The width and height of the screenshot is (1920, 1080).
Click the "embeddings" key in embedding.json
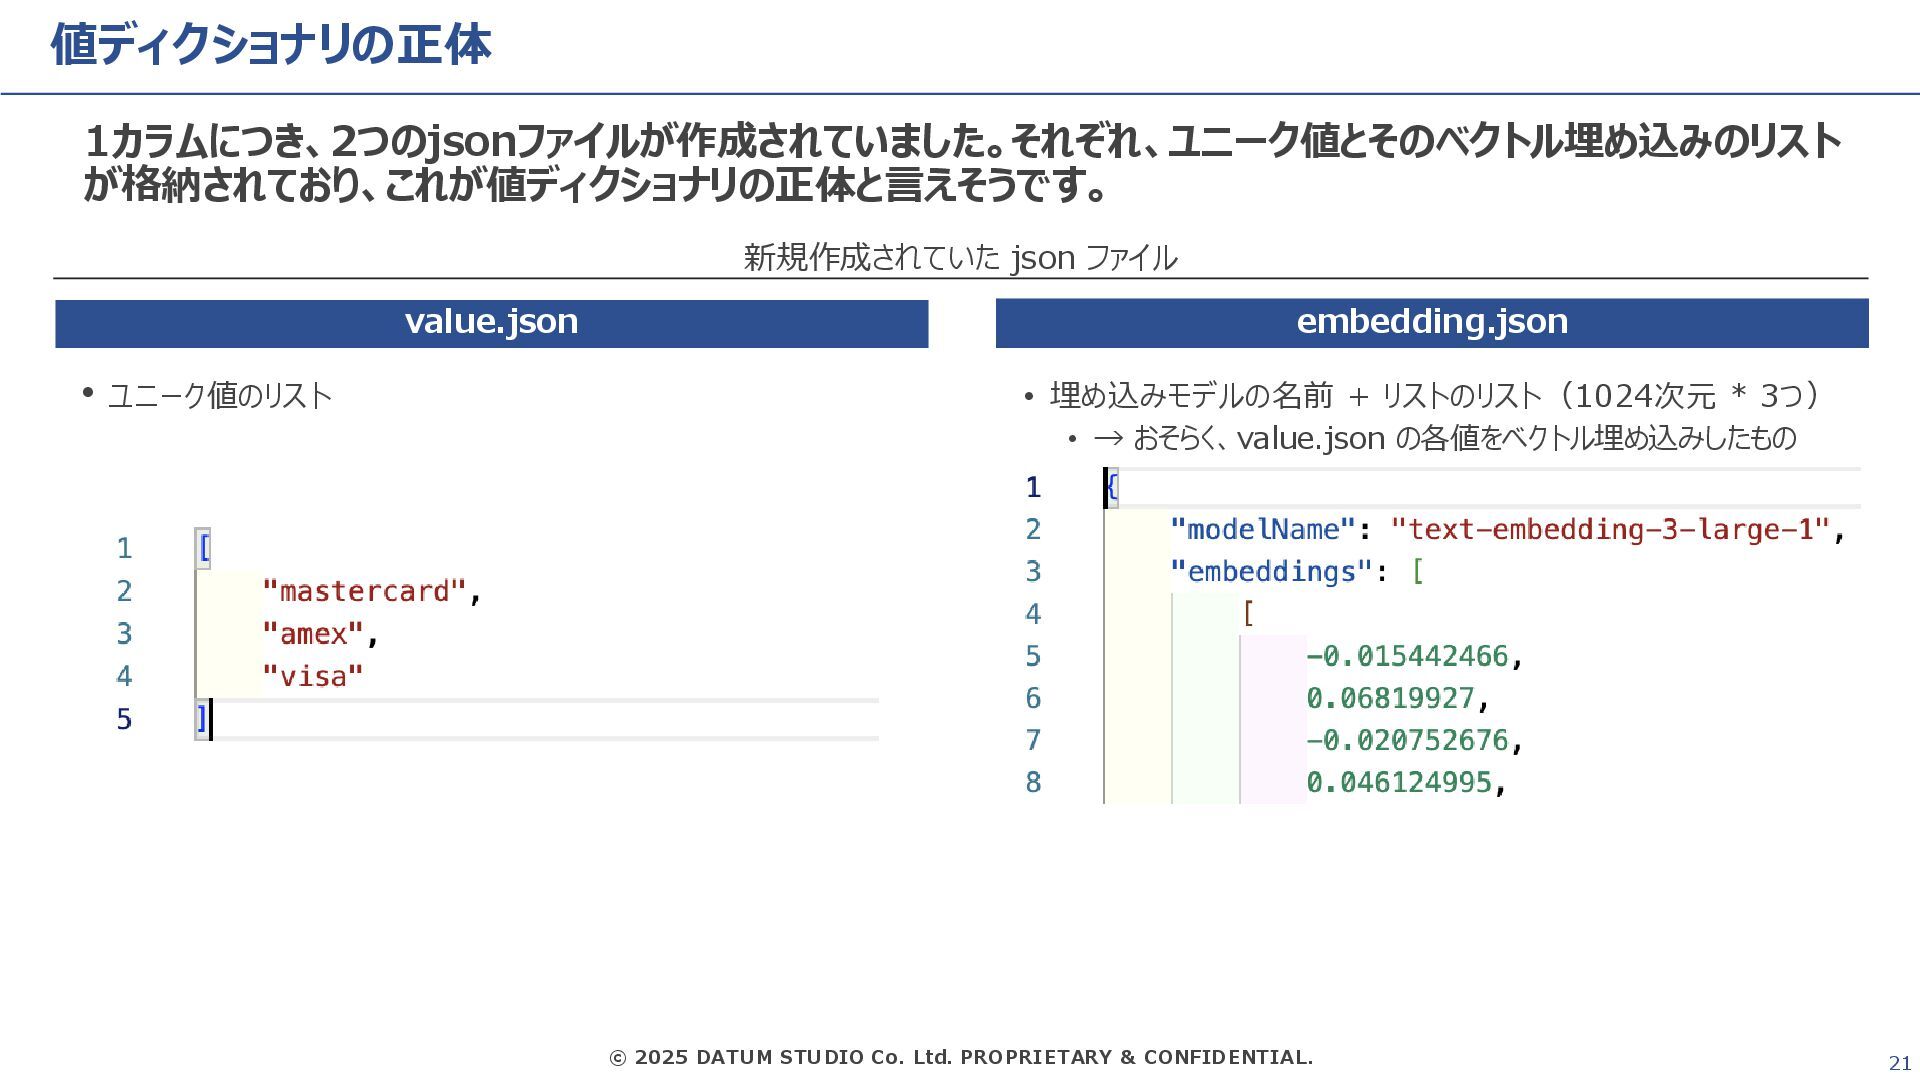point(1271,572)
